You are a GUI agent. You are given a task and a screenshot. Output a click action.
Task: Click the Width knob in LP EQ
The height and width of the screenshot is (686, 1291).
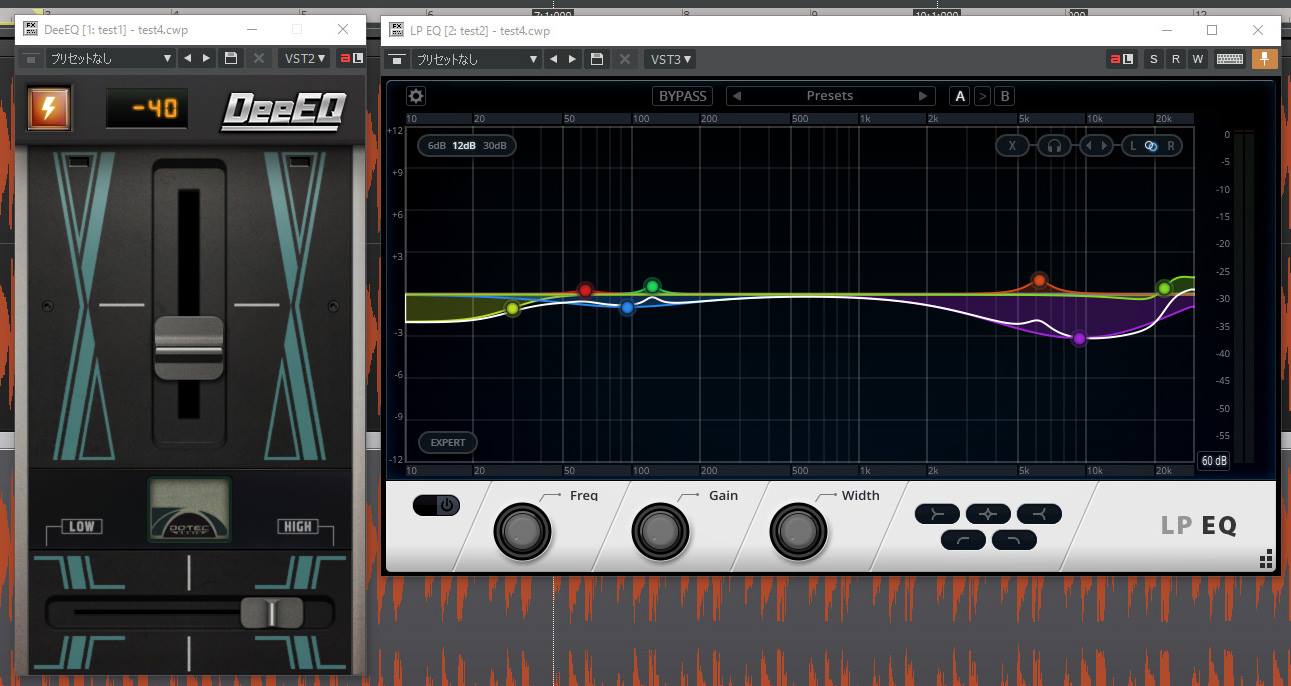798,531
